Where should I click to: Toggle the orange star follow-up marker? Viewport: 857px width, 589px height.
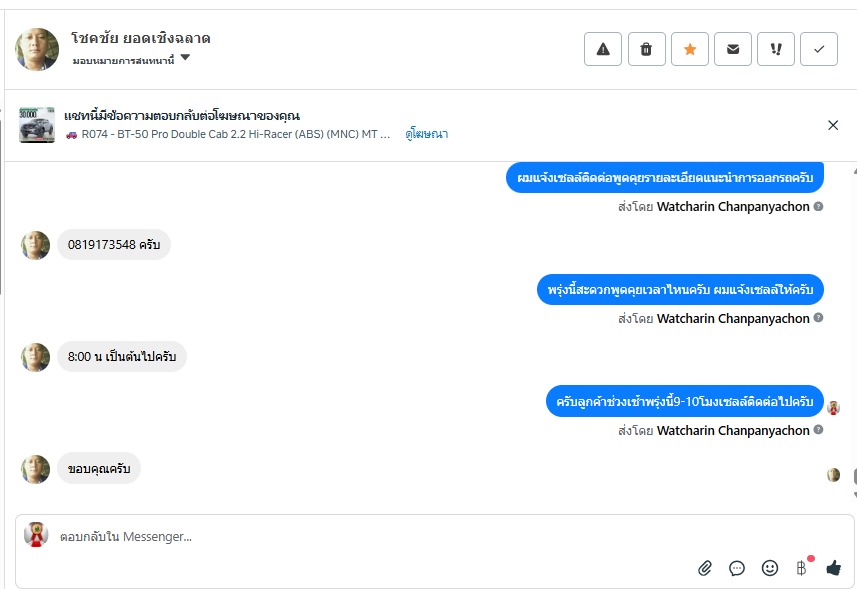[690, 49]
